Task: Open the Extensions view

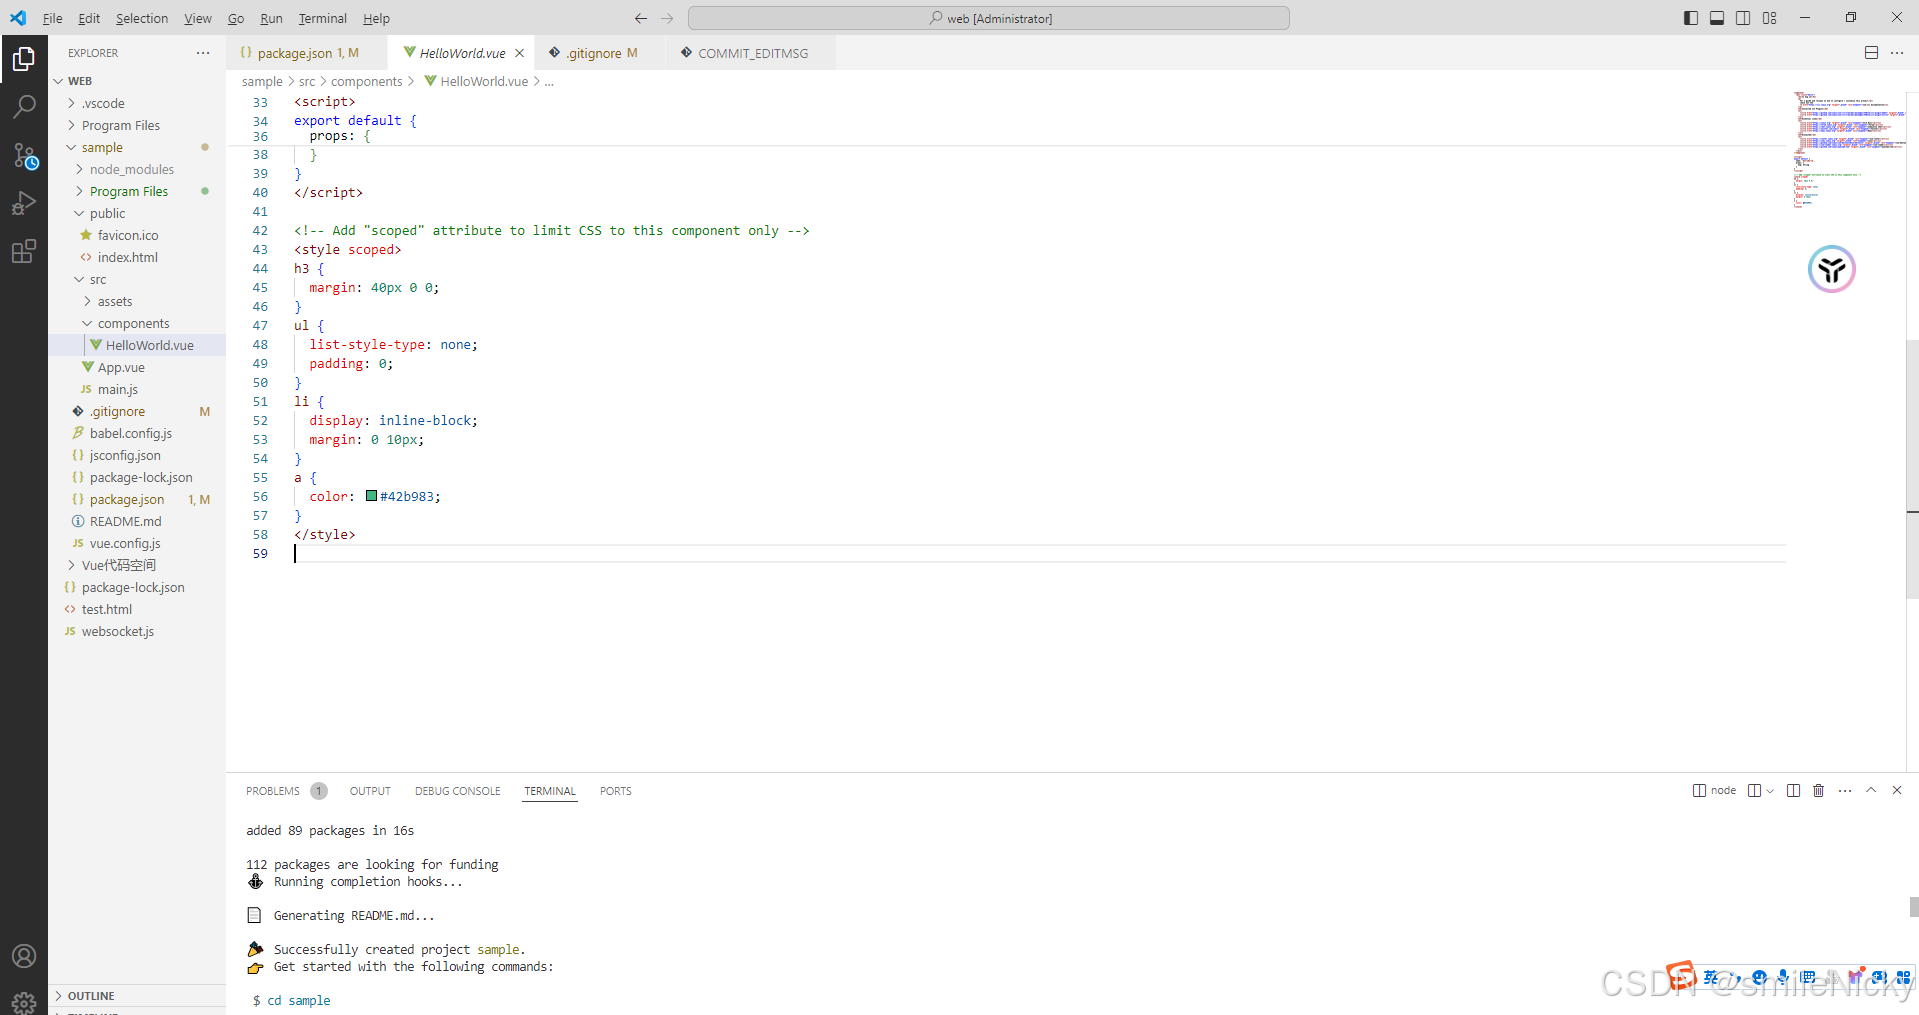Action: click(24, 251)
